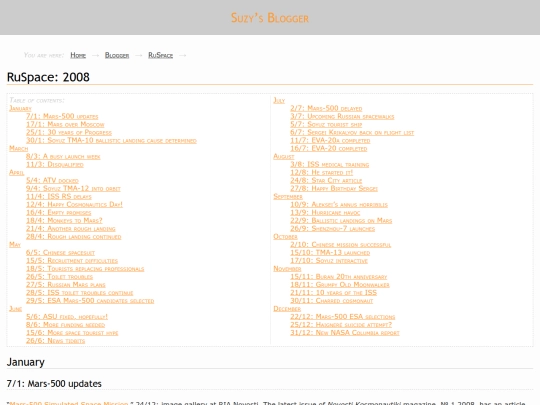
Task: Open 21/4: Another rough landing
Action: [71, 228]
